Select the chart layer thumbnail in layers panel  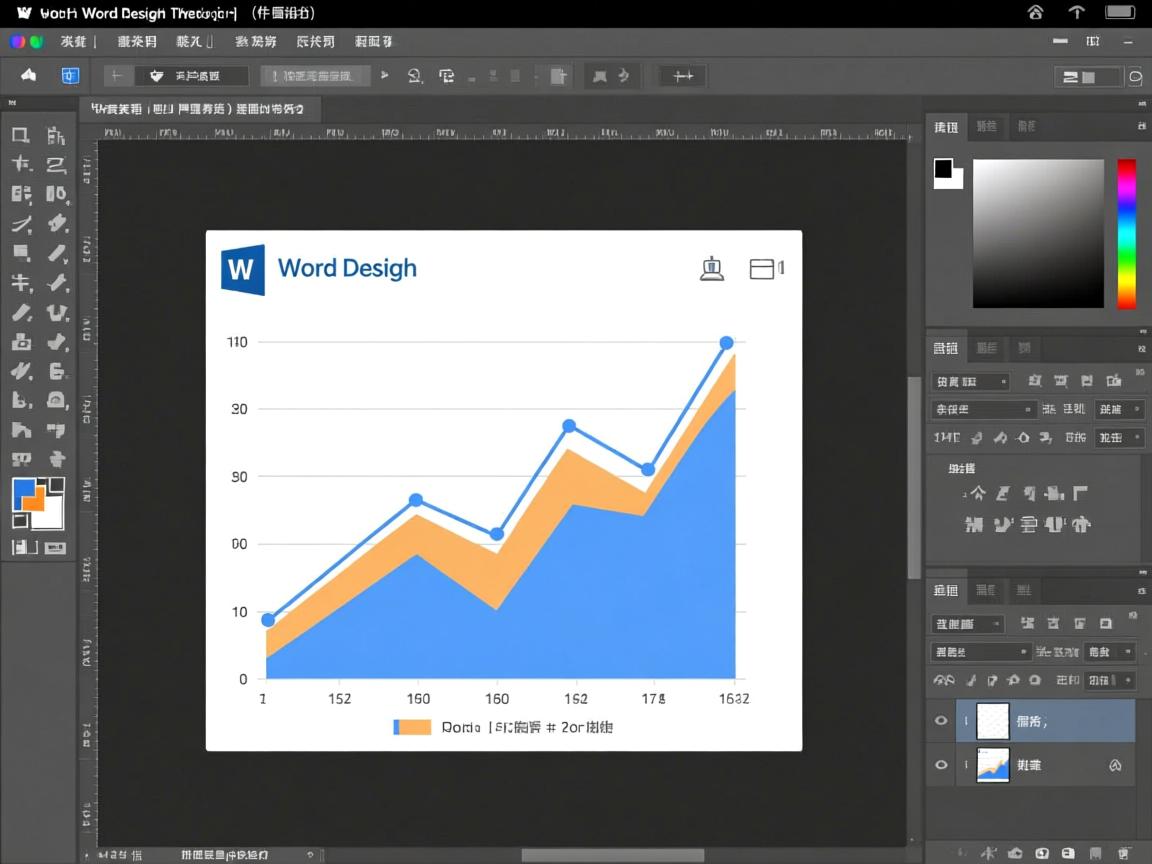pos(993,765)
